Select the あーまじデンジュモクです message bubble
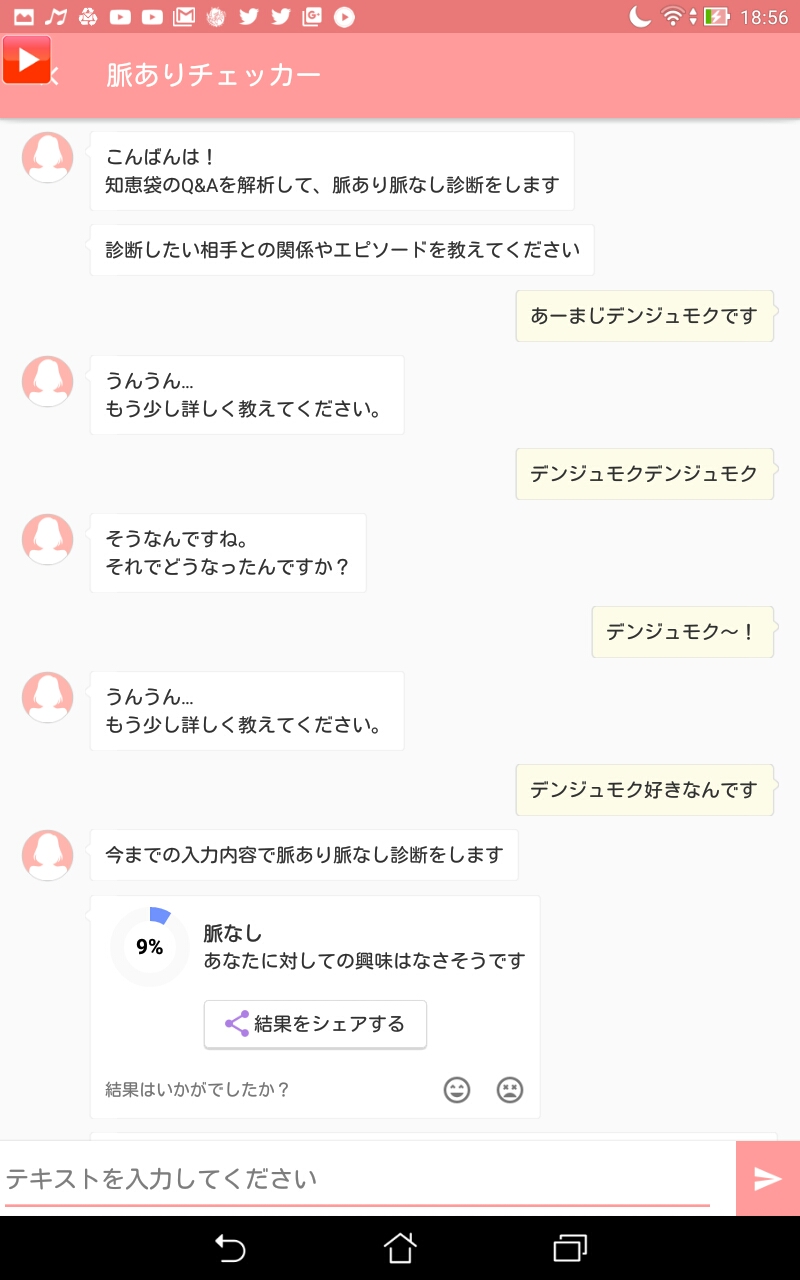This screenshot has width=800, height=1280. [644, 316]
